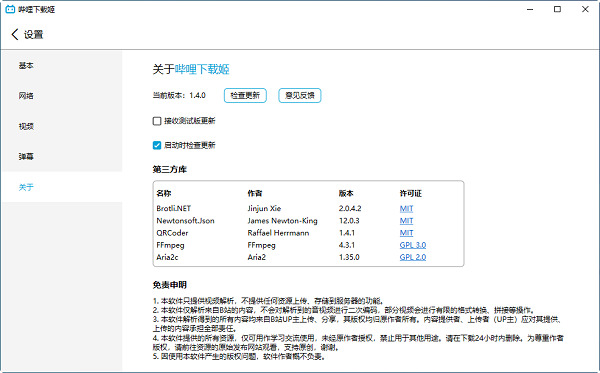Click the FFmpeg name in 名称 column
Image resolution: width=600 pixels, height=373 pixels.
pyautogui.click(x=170, y=245)
